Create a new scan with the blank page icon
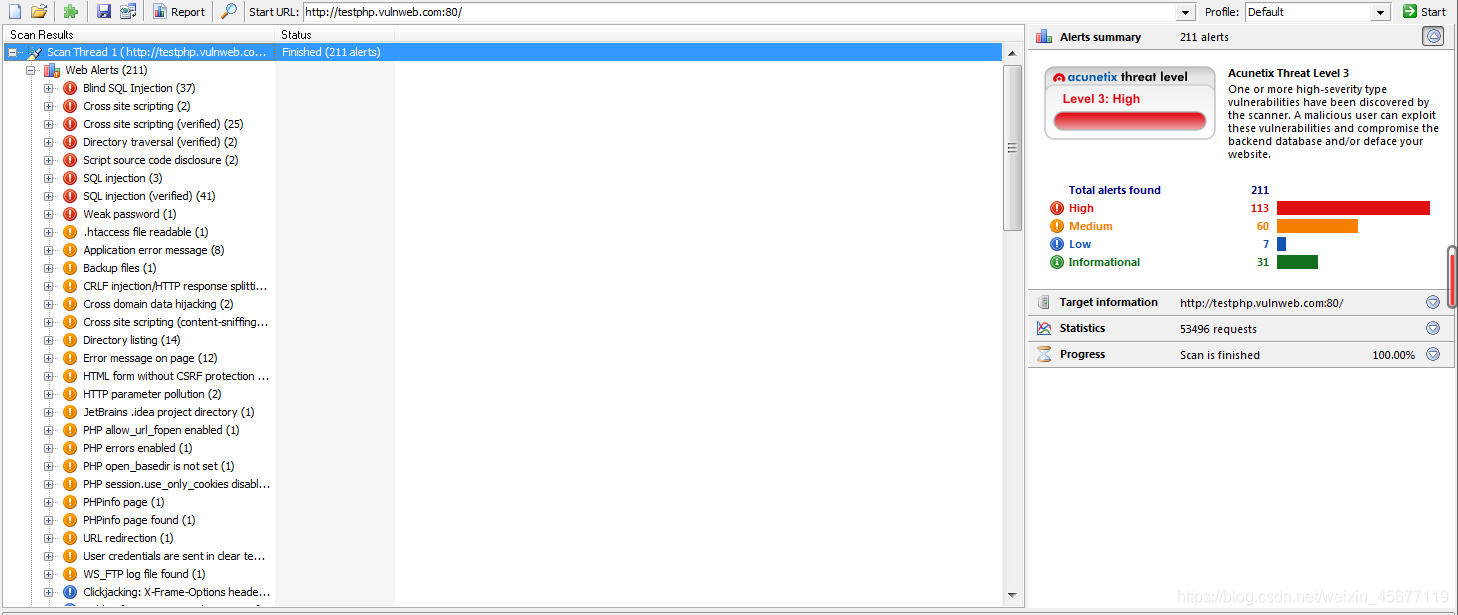1458x615 pixels. click(x=14, y=12)
